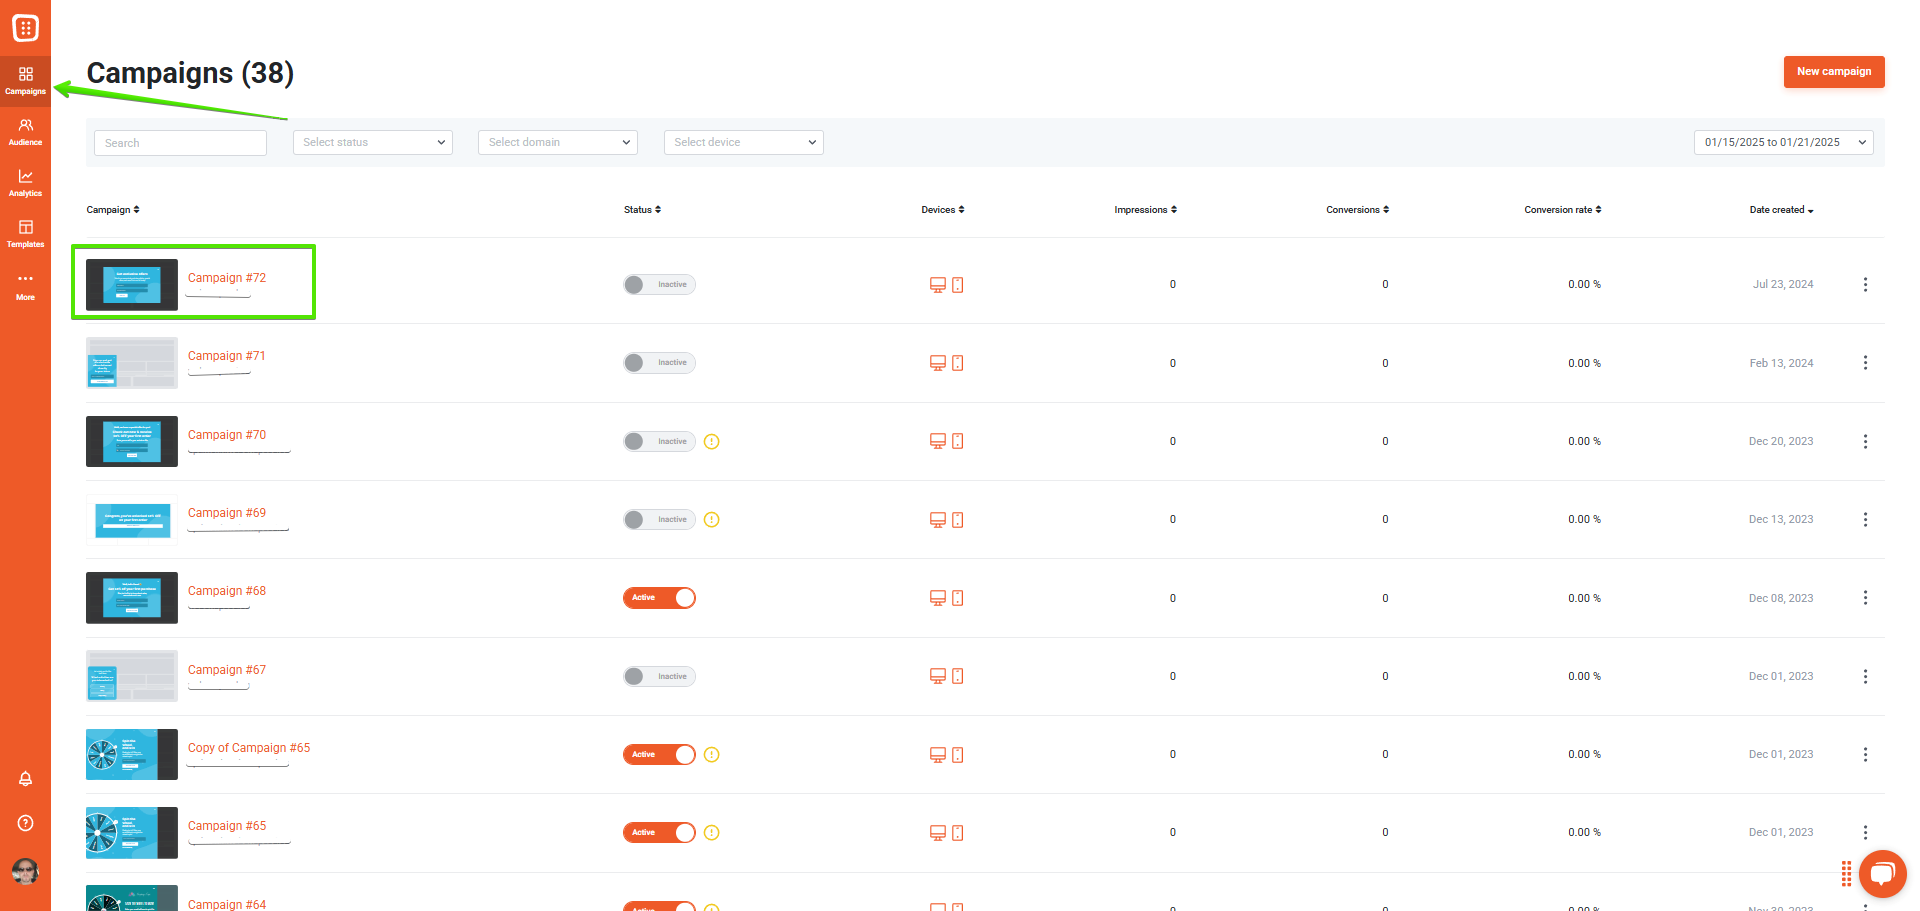
Task: Open the live chat bubble
Action: 1883,874
